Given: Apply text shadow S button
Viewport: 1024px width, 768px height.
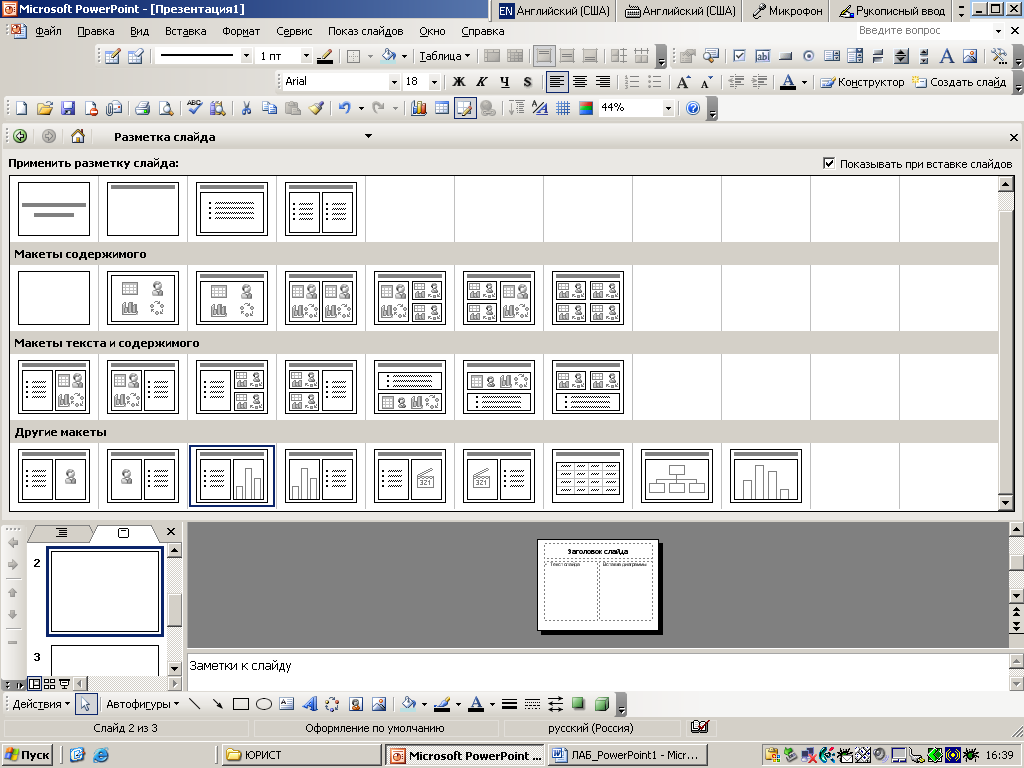Looking at the screenshot, I should coord(528,82).
